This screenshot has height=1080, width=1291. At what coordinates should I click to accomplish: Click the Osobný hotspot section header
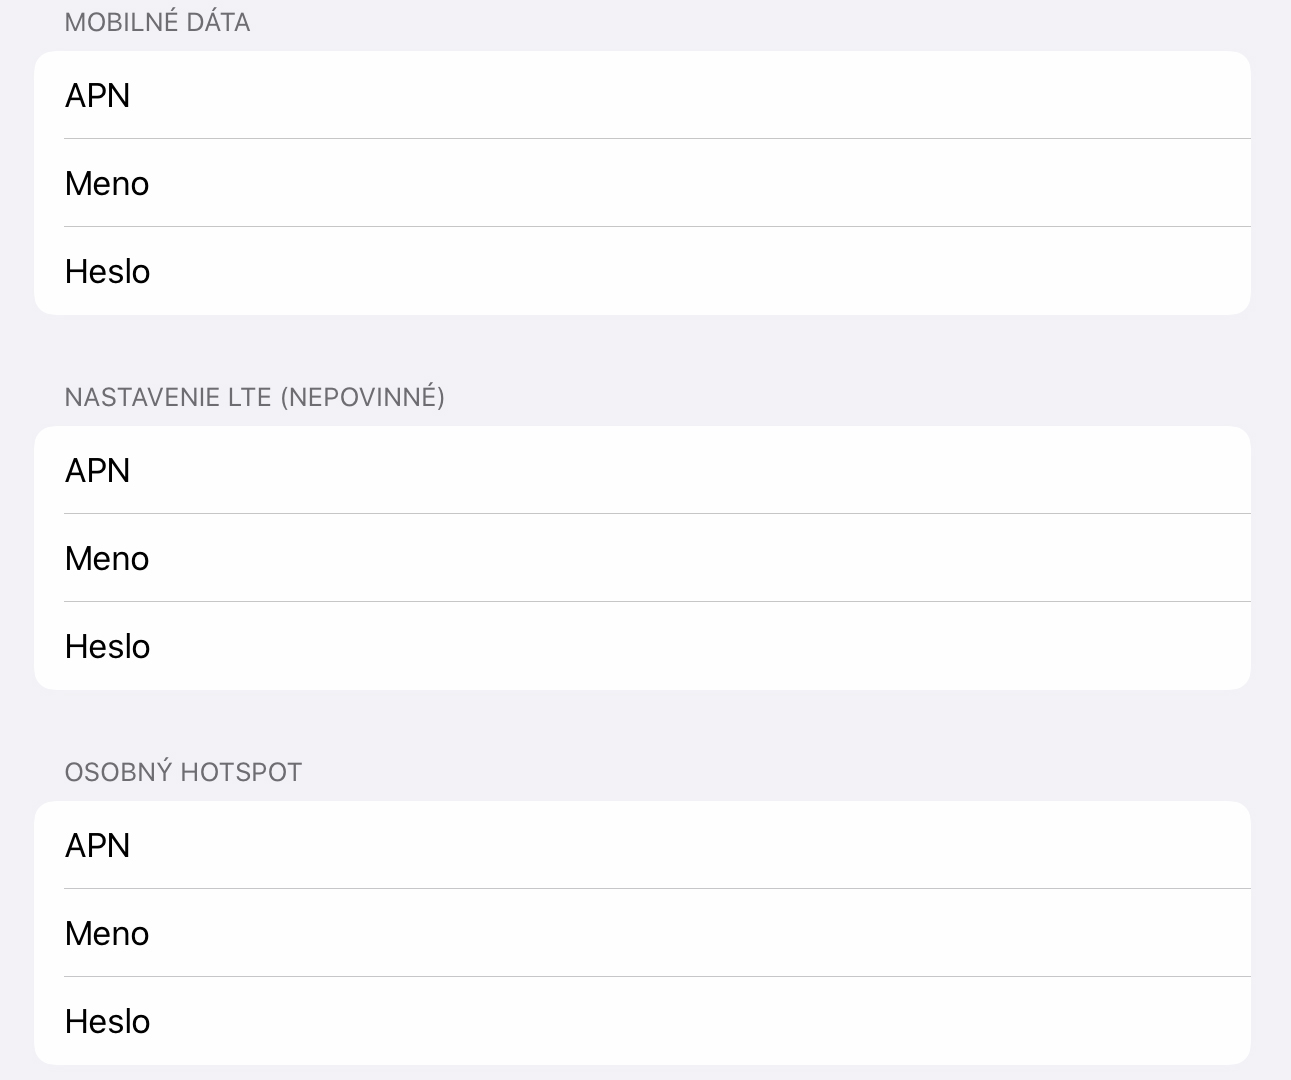tap(183, 772)
